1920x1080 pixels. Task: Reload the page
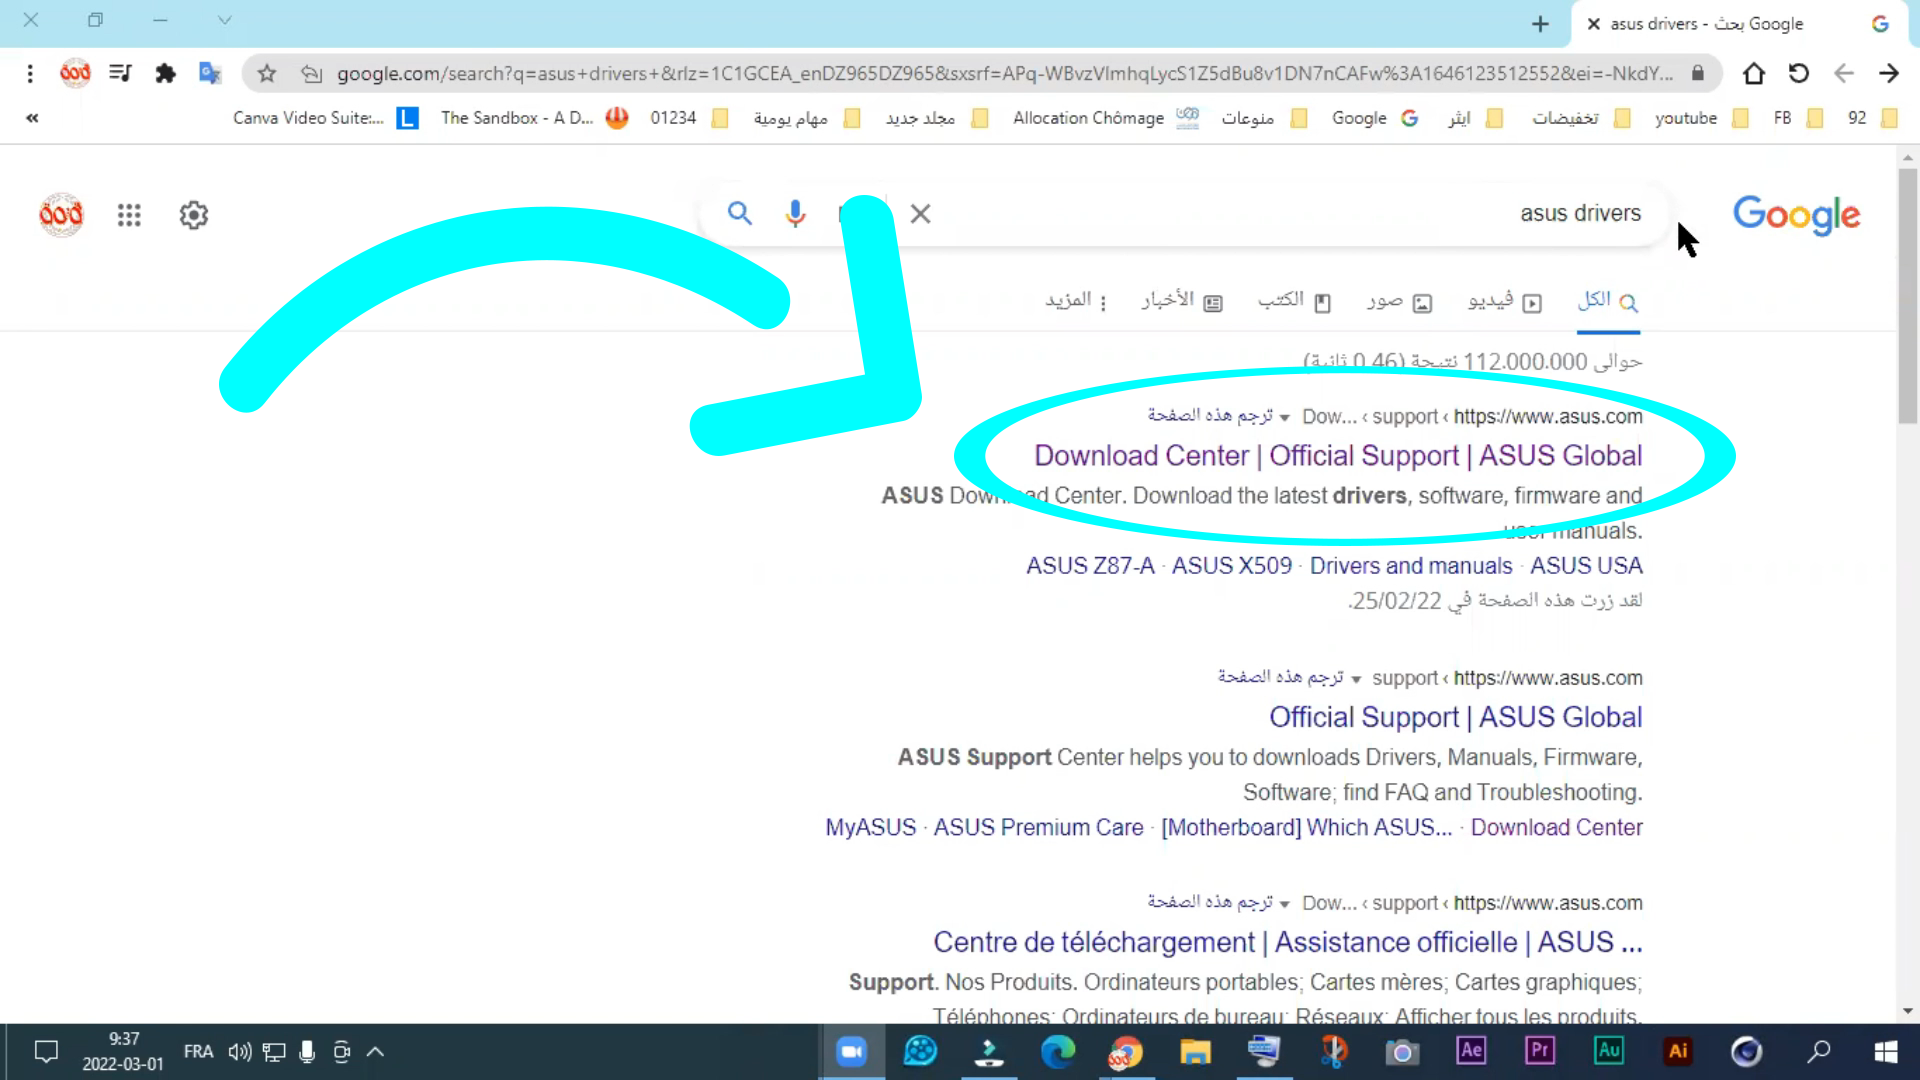click(x=1798, y=73)
